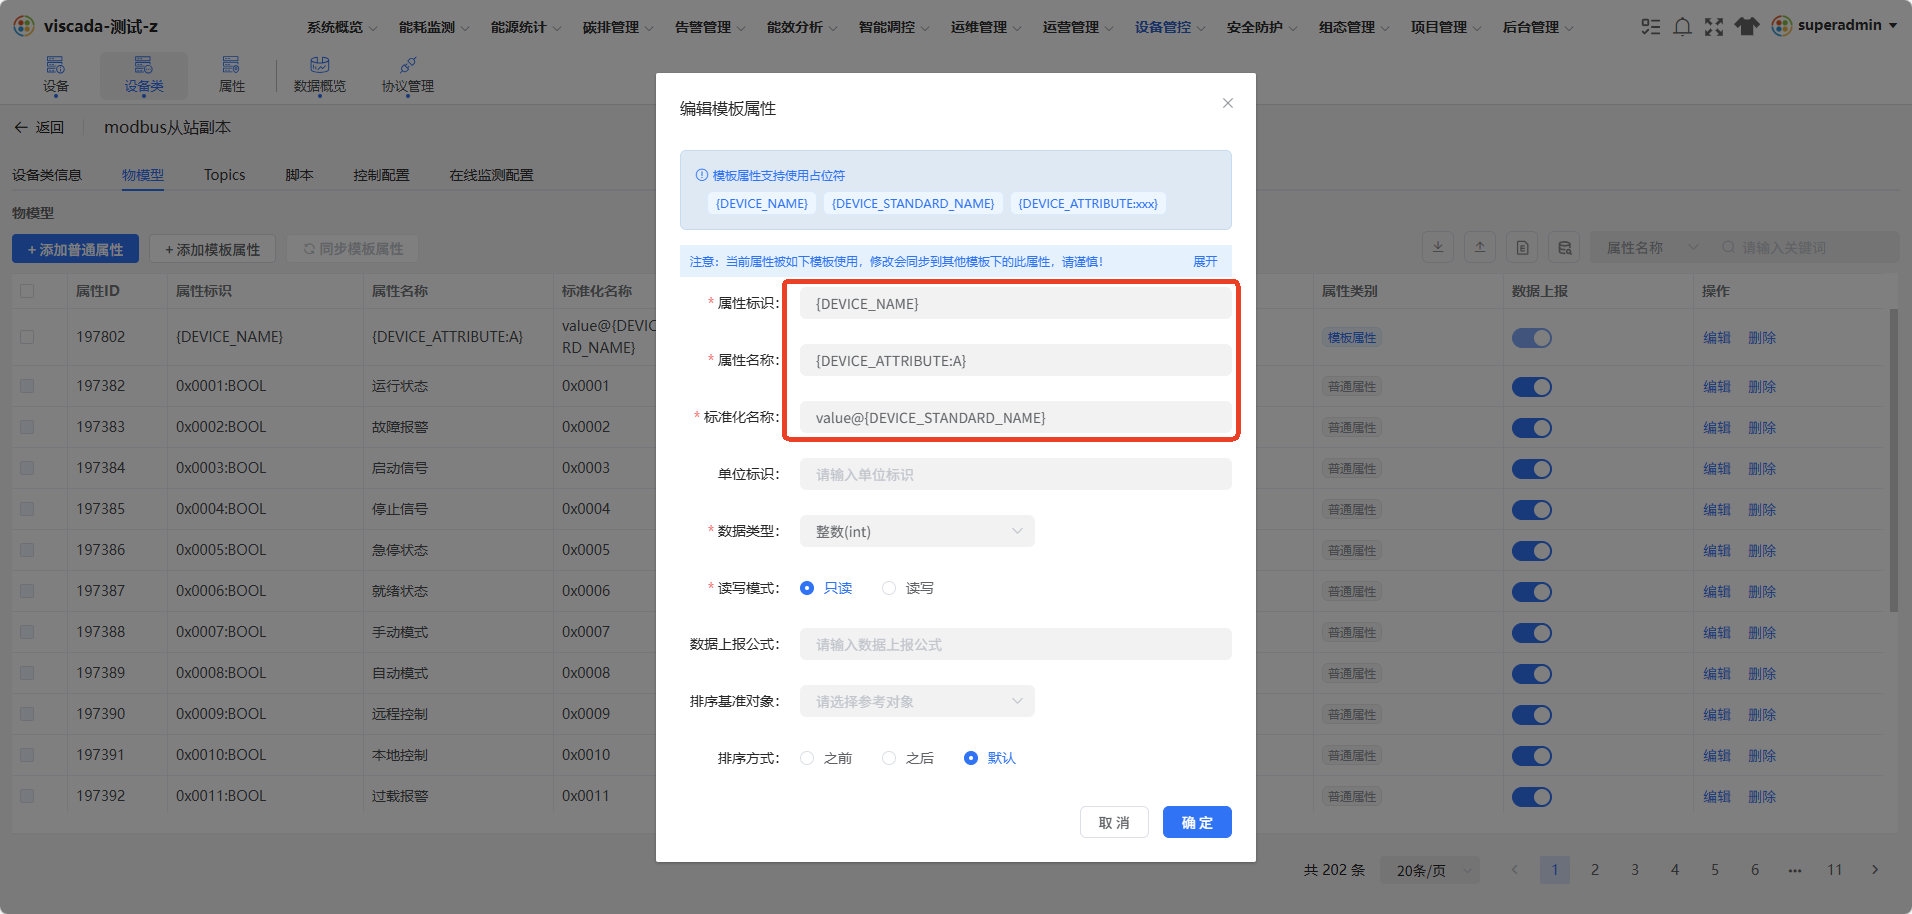Click the 标准化名称 input field
1912x914 pixels.
pos(1015,417)
